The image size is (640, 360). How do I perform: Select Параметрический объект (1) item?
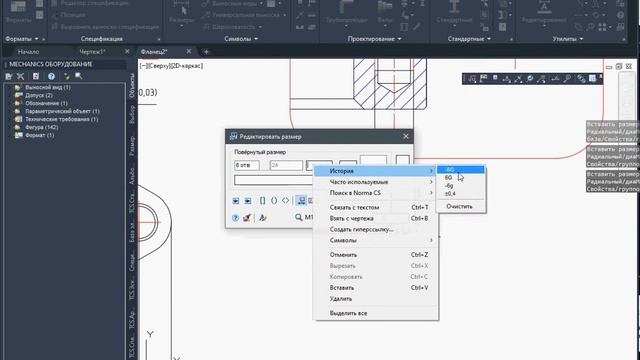click(x=62, y=111)
